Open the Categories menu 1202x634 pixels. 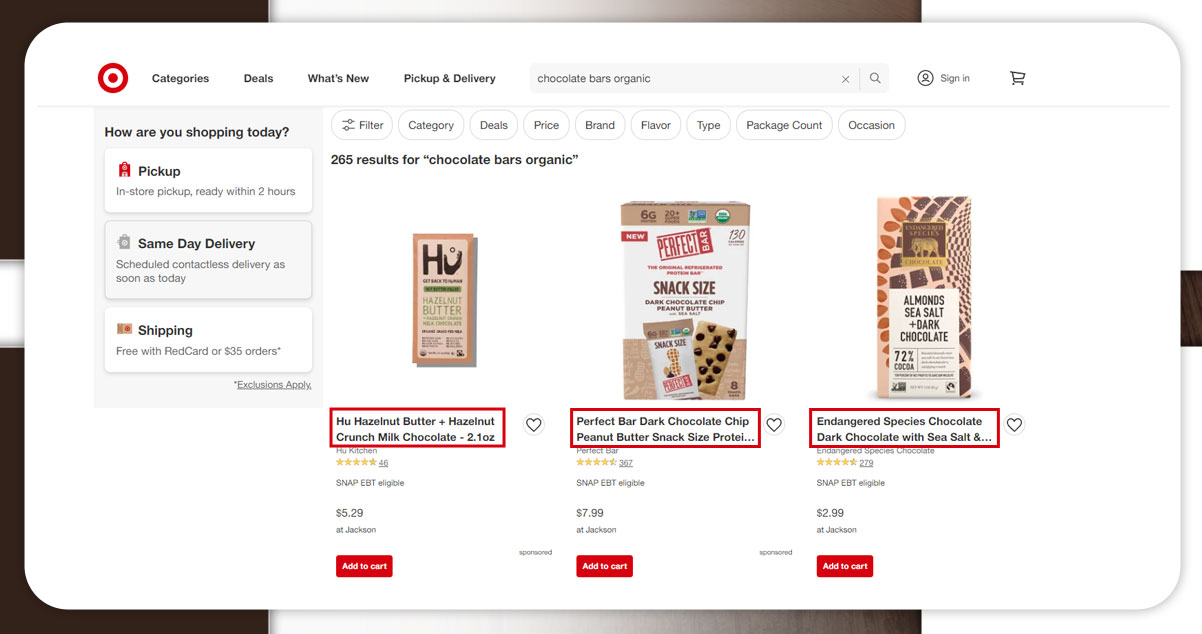click(180, 78)
